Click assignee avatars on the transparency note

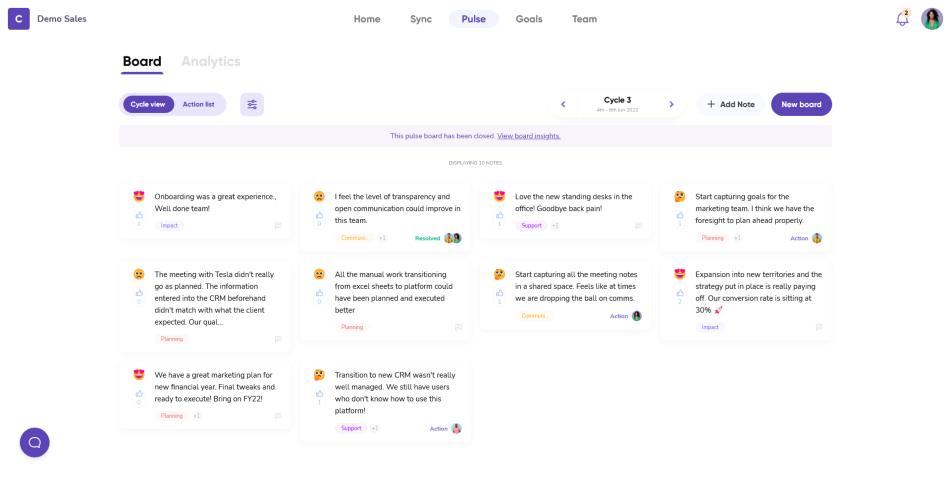click(x=452, y=238)
